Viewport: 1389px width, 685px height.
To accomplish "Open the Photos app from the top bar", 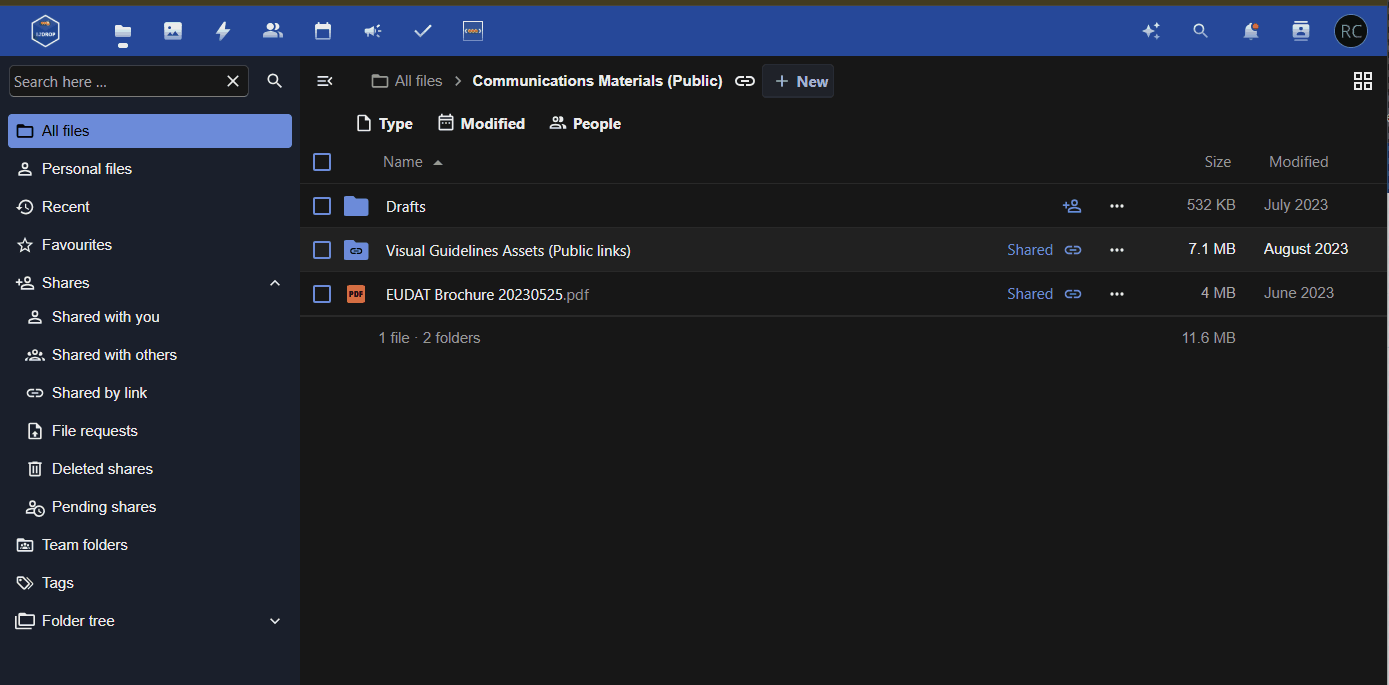I will tap(172, 30).
